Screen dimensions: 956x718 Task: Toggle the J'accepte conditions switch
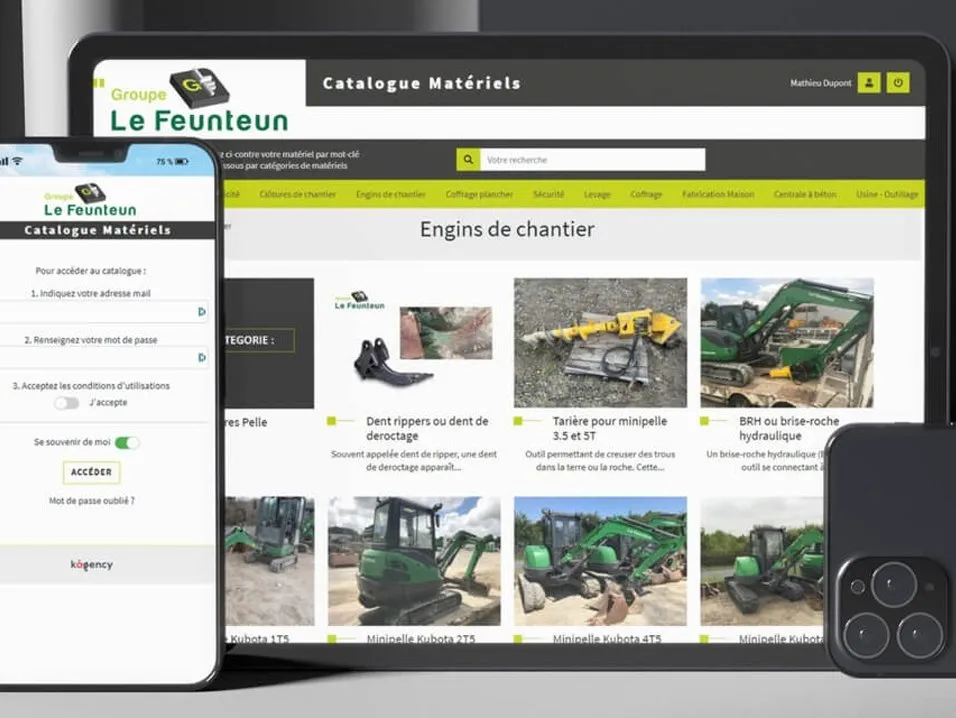pos(67,403)
